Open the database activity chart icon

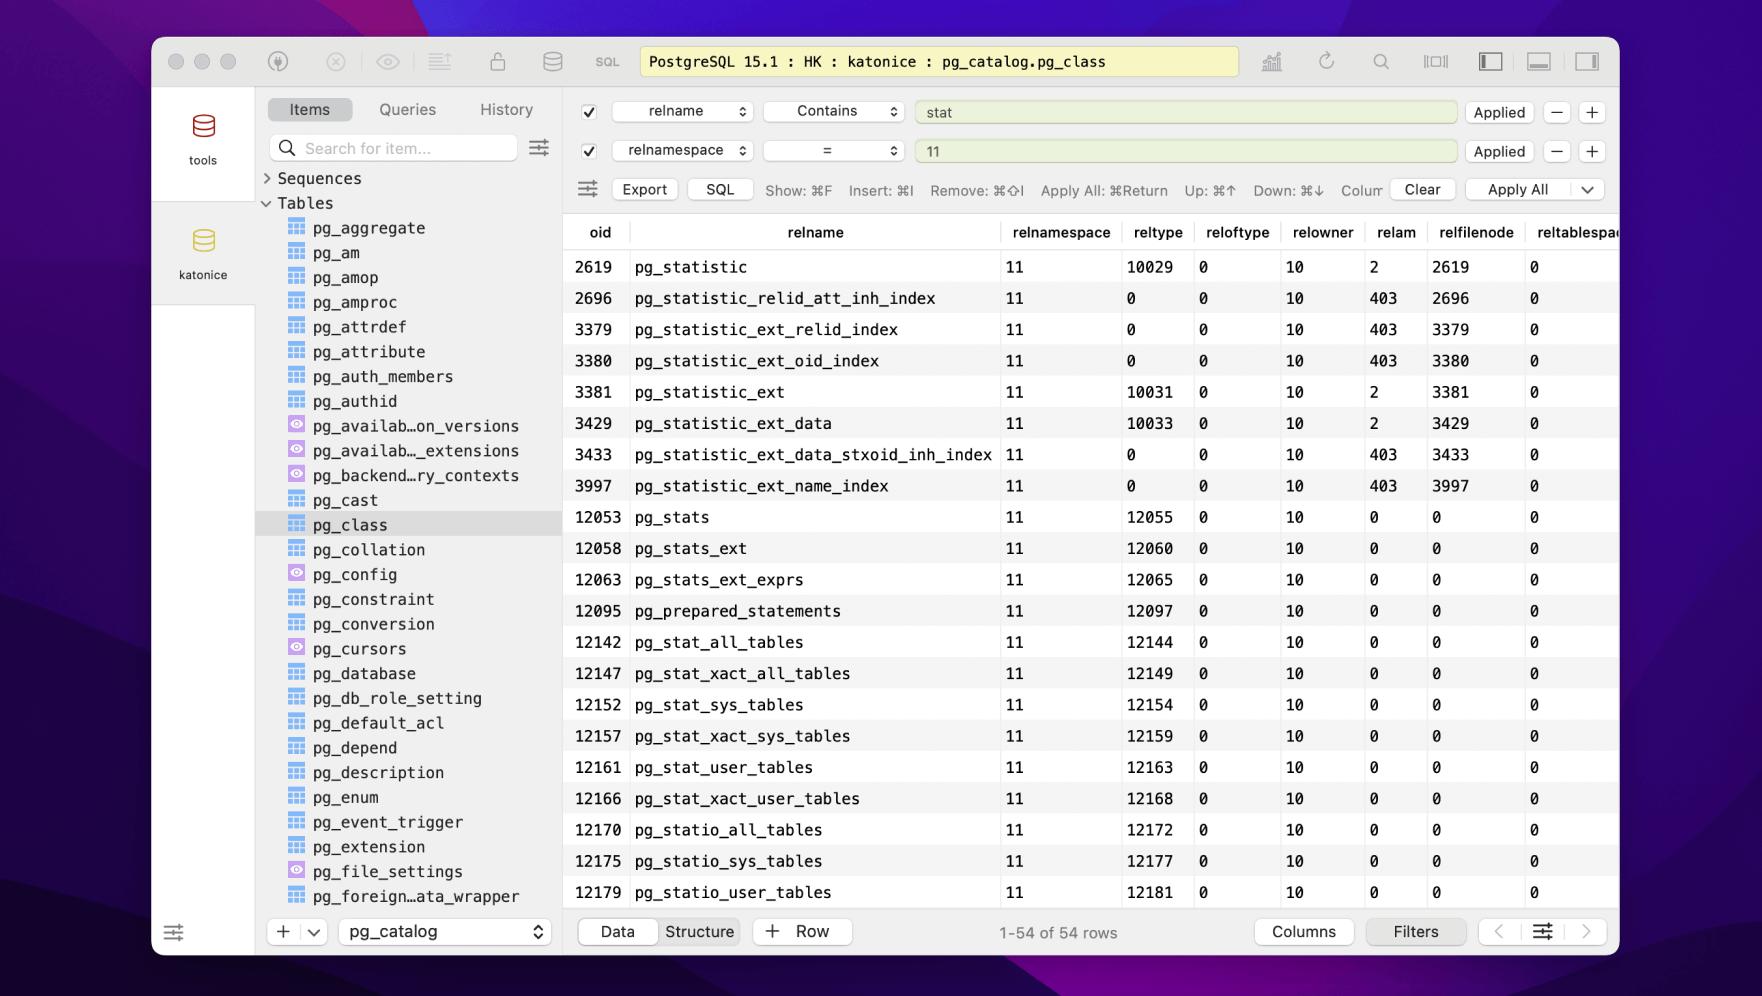[x=1272, y=61]
